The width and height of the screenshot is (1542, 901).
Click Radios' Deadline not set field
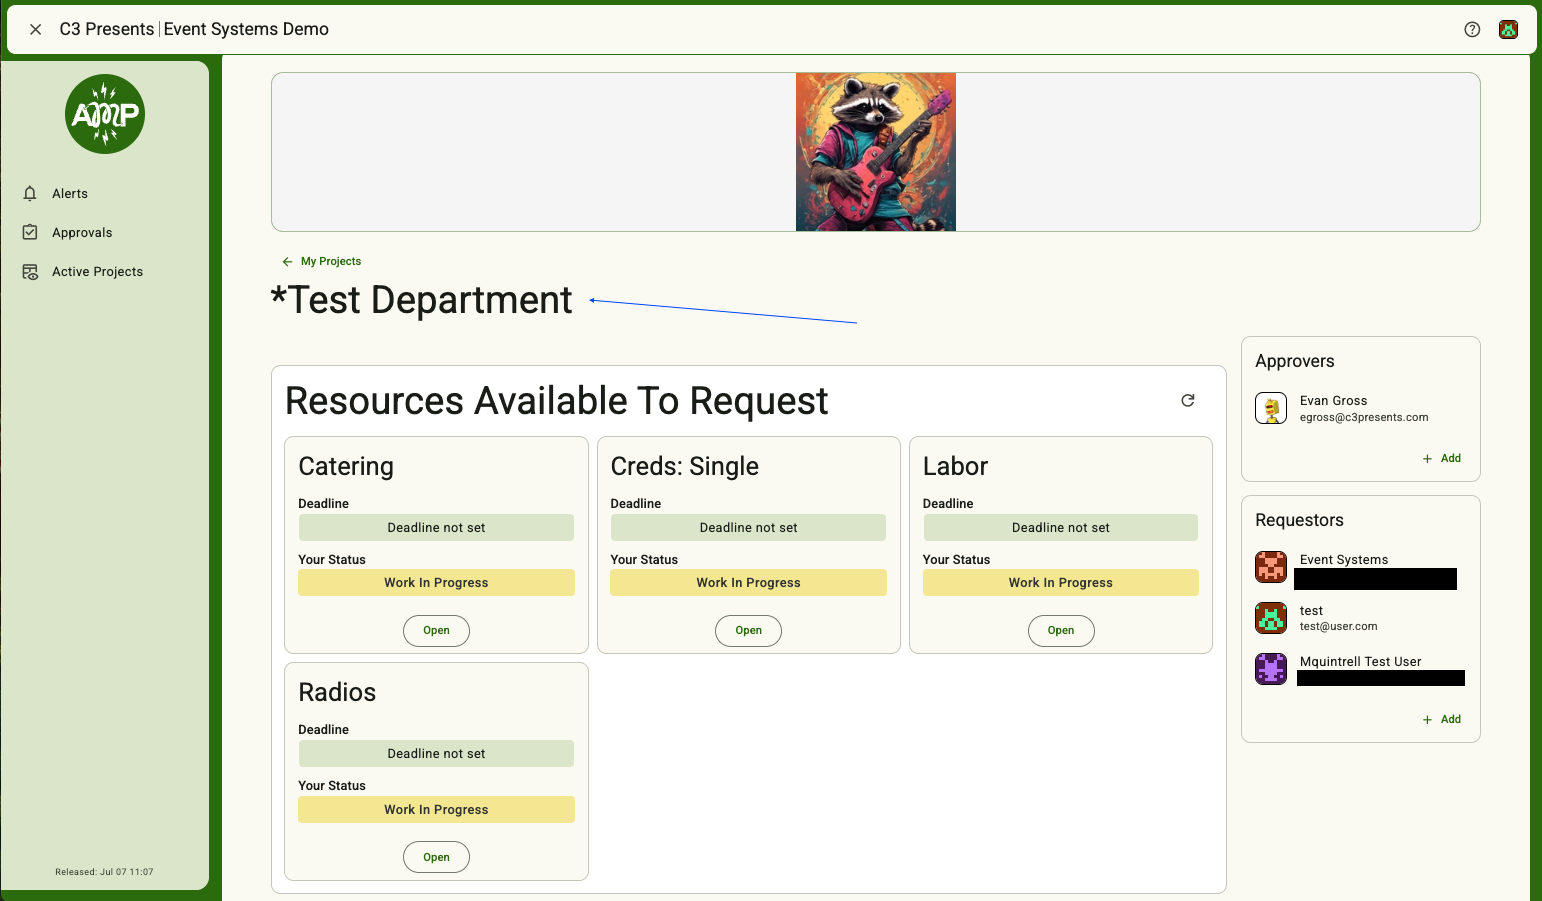[x=436, y=753]
